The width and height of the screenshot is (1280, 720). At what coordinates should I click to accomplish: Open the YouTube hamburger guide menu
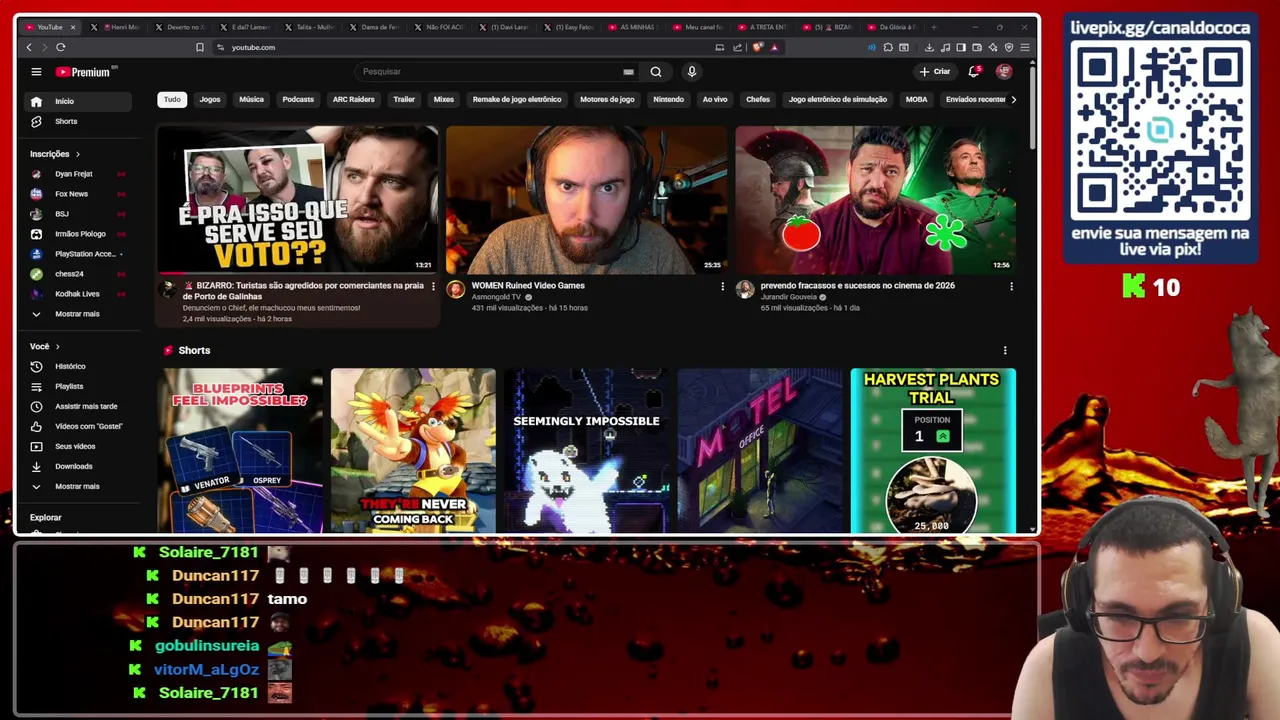(36, 72)
